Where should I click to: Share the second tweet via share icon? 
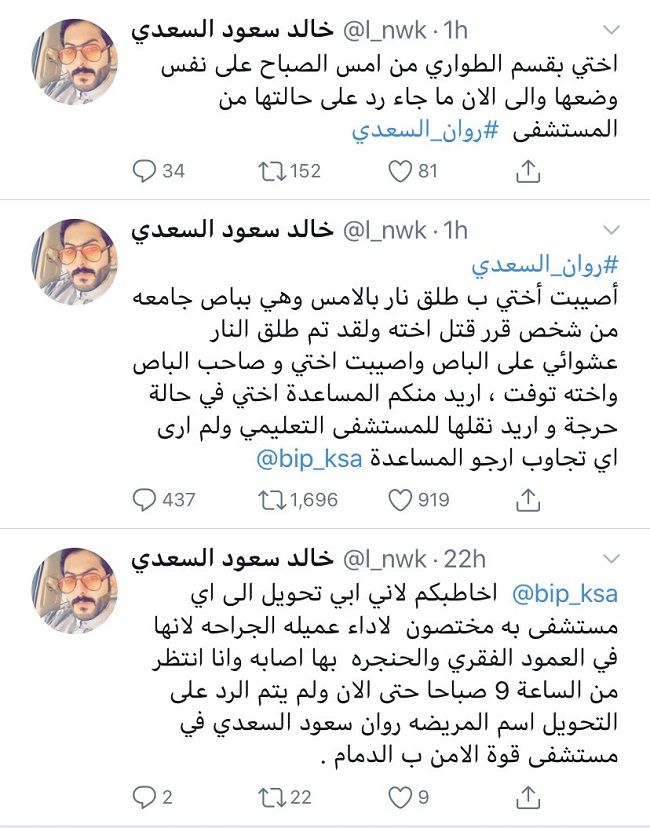[527, 500]
